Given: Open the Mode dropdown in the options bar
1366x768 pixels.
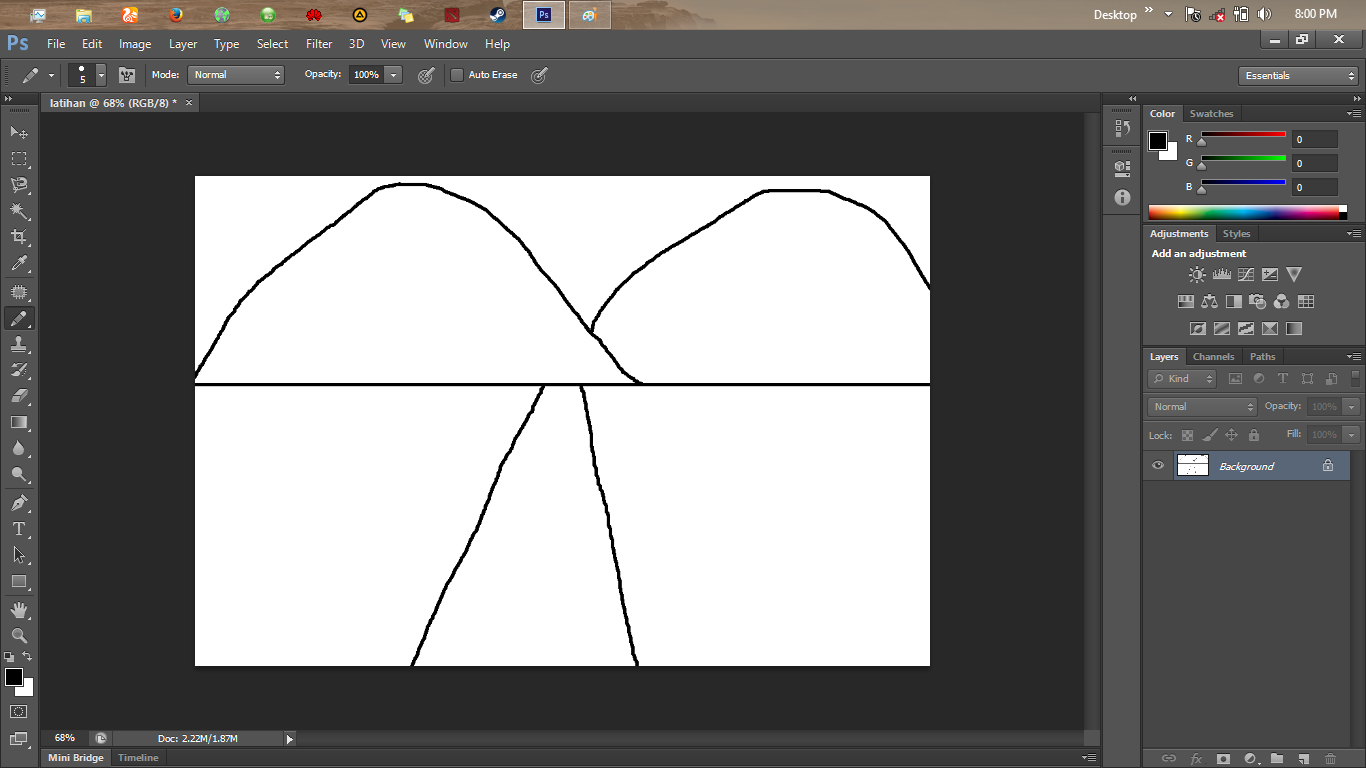Looking at the screenshot, I should pyautogui.click(x=236, y=74).
